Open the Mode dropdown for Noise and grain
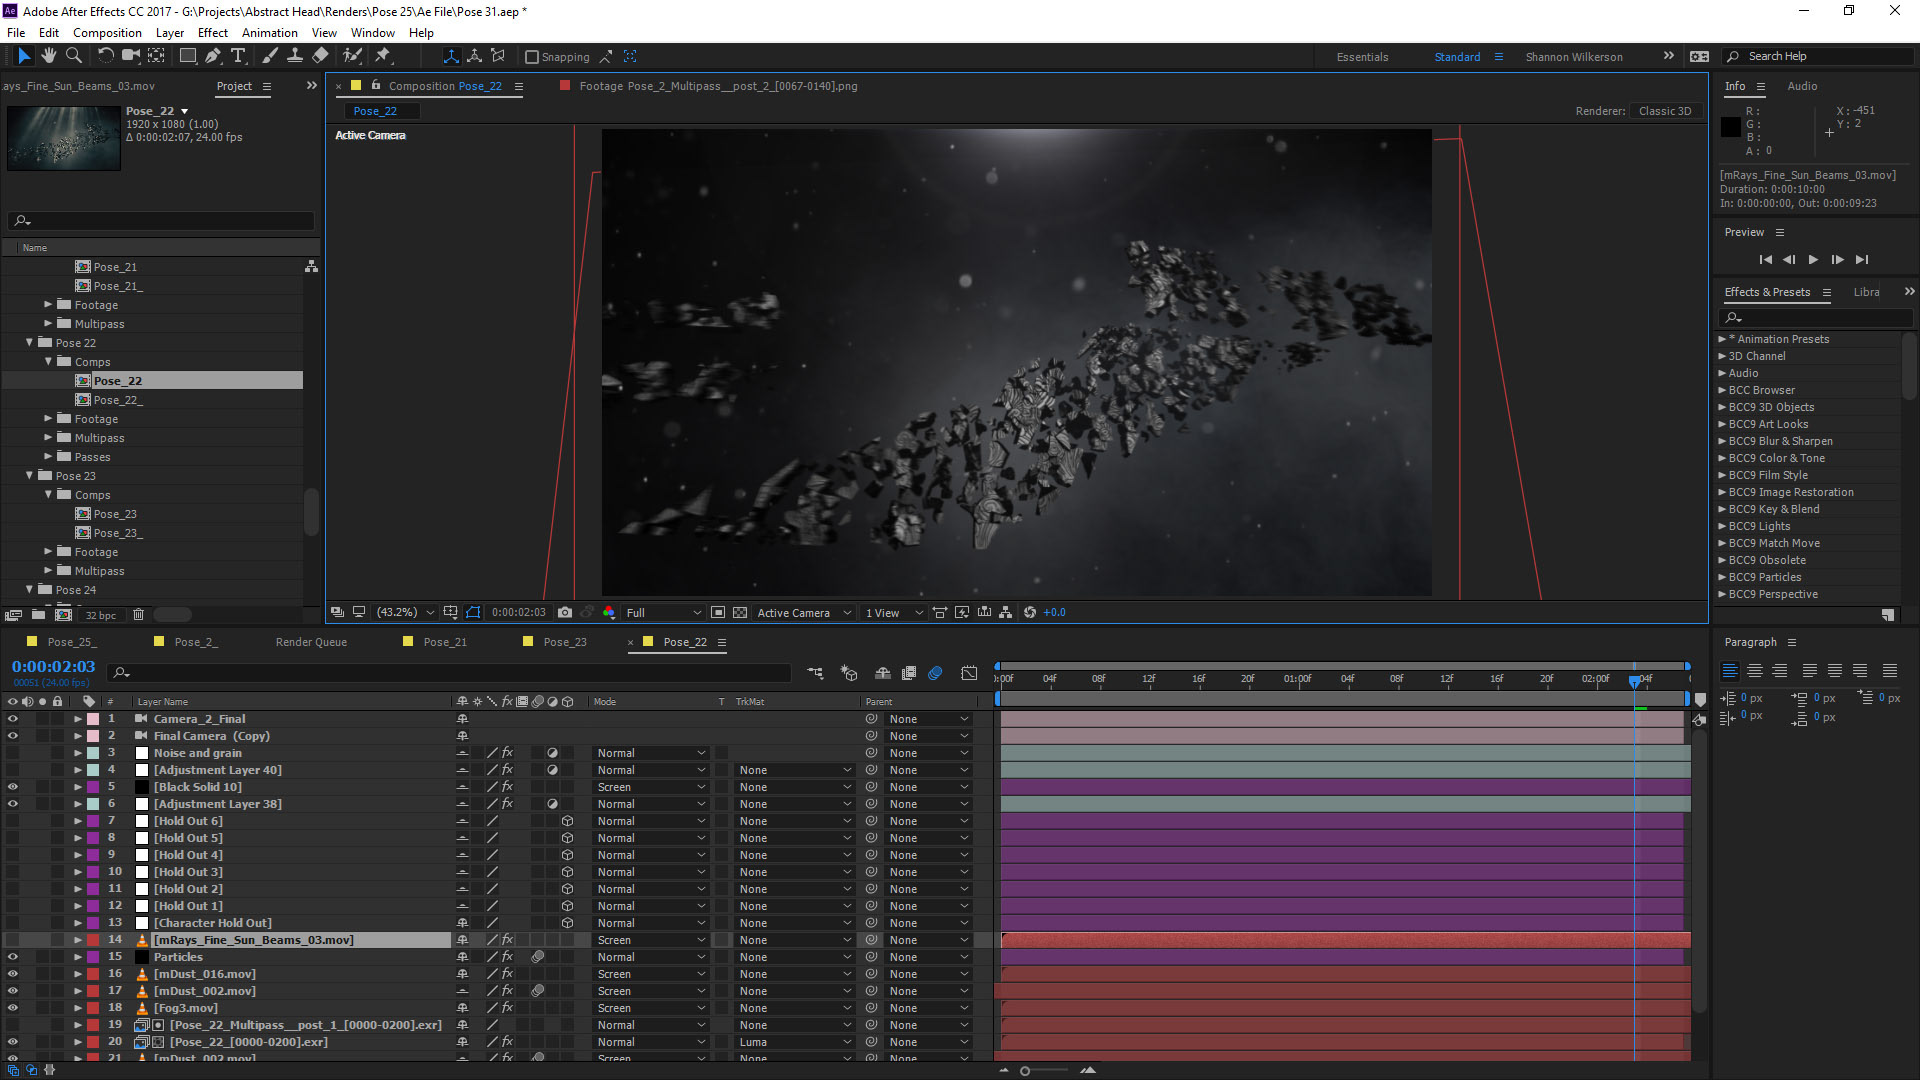This screenshot has width=1920, height=1080. point(650,753)
